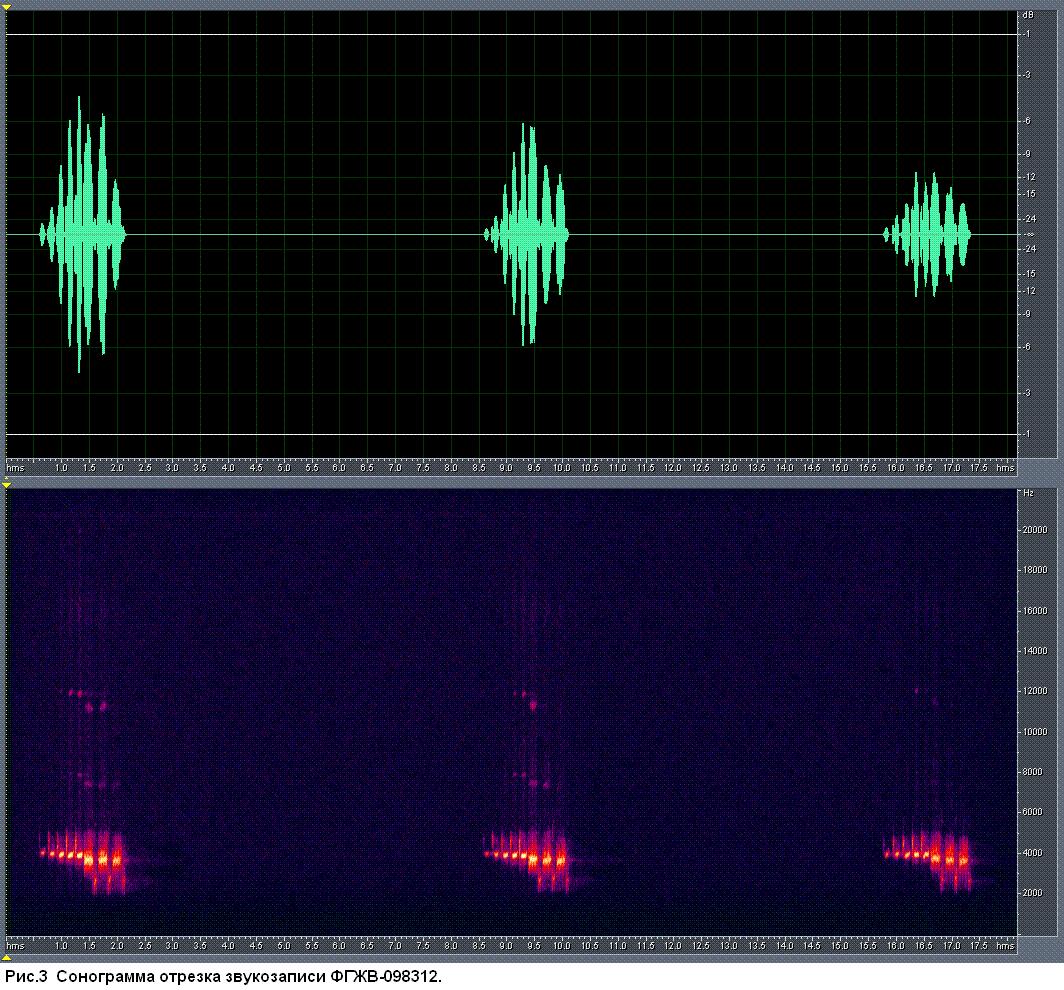The height and width of the screenshot is (990, 1064).
Task: Click the 4000 value on the frequency scale
Action: (1033, 852)
